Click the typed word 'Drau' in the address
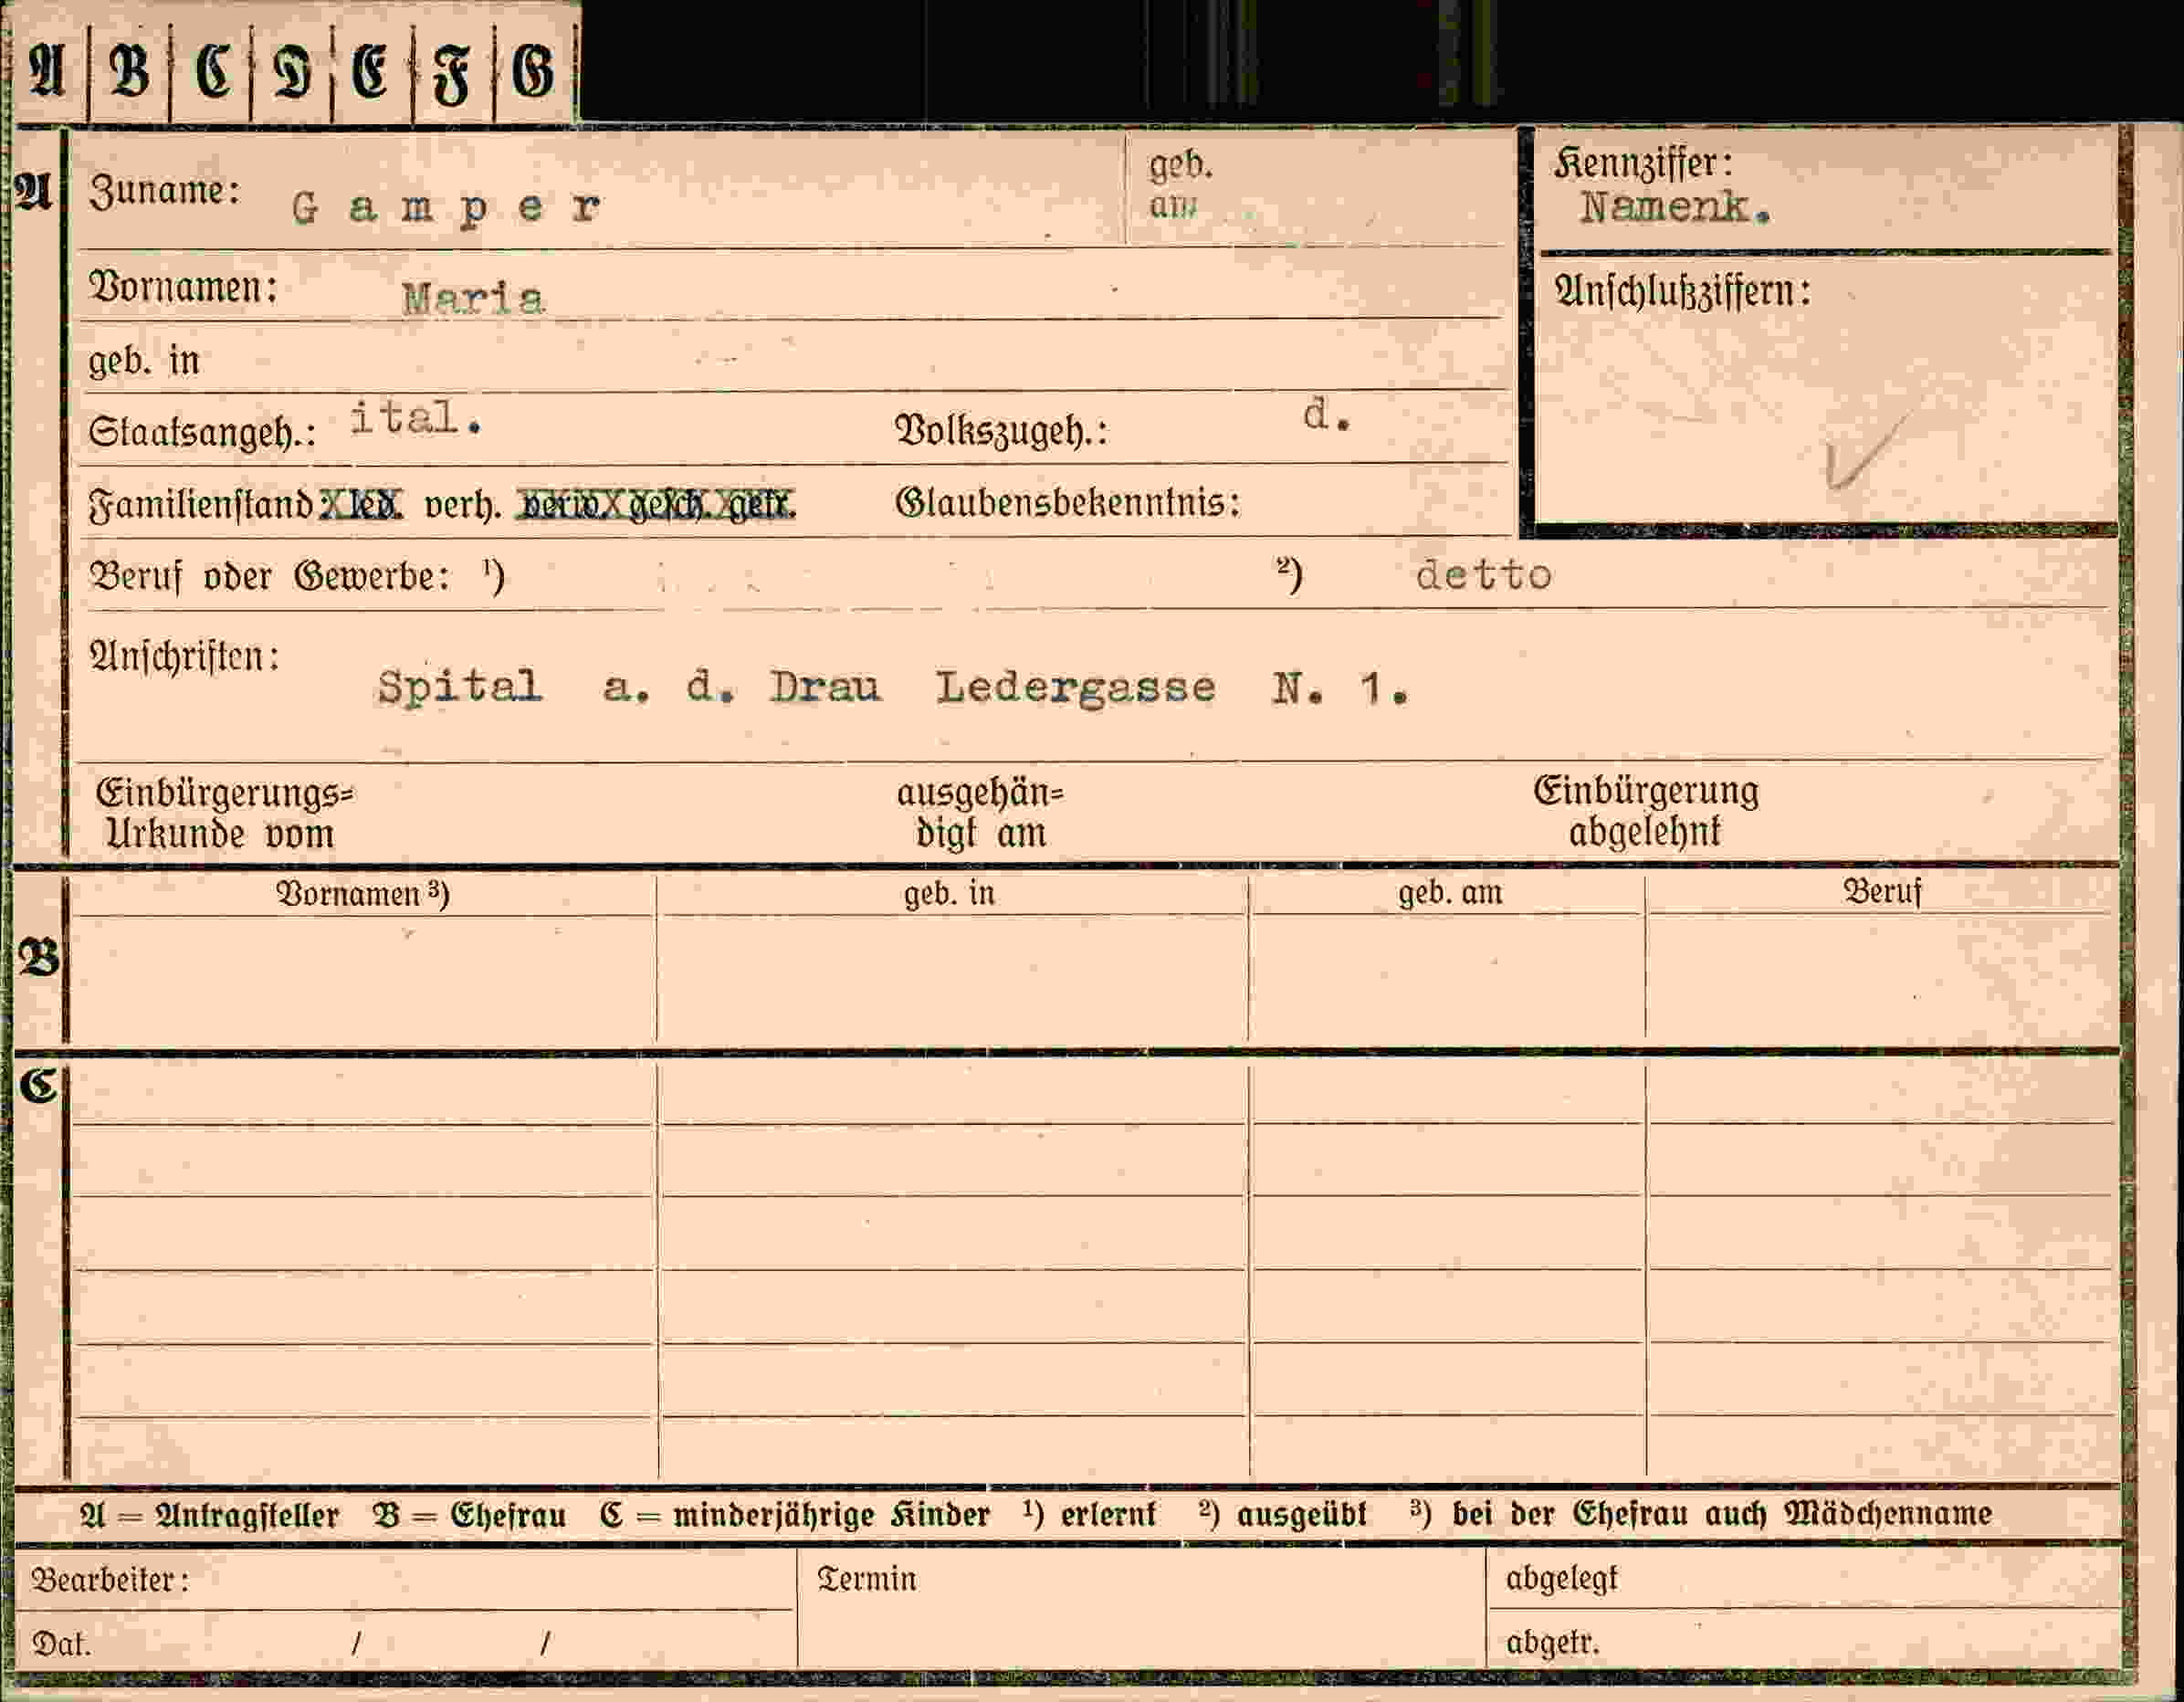Viewport: 2184px width, 1702px height. (825, 687)
